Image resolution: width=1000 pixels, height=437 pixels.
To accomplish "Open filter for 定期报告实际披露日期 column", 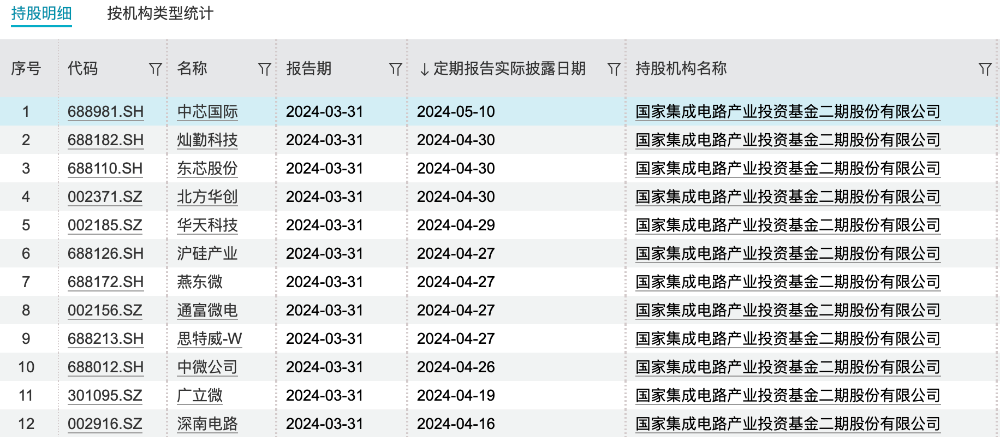I will [614, 70].
